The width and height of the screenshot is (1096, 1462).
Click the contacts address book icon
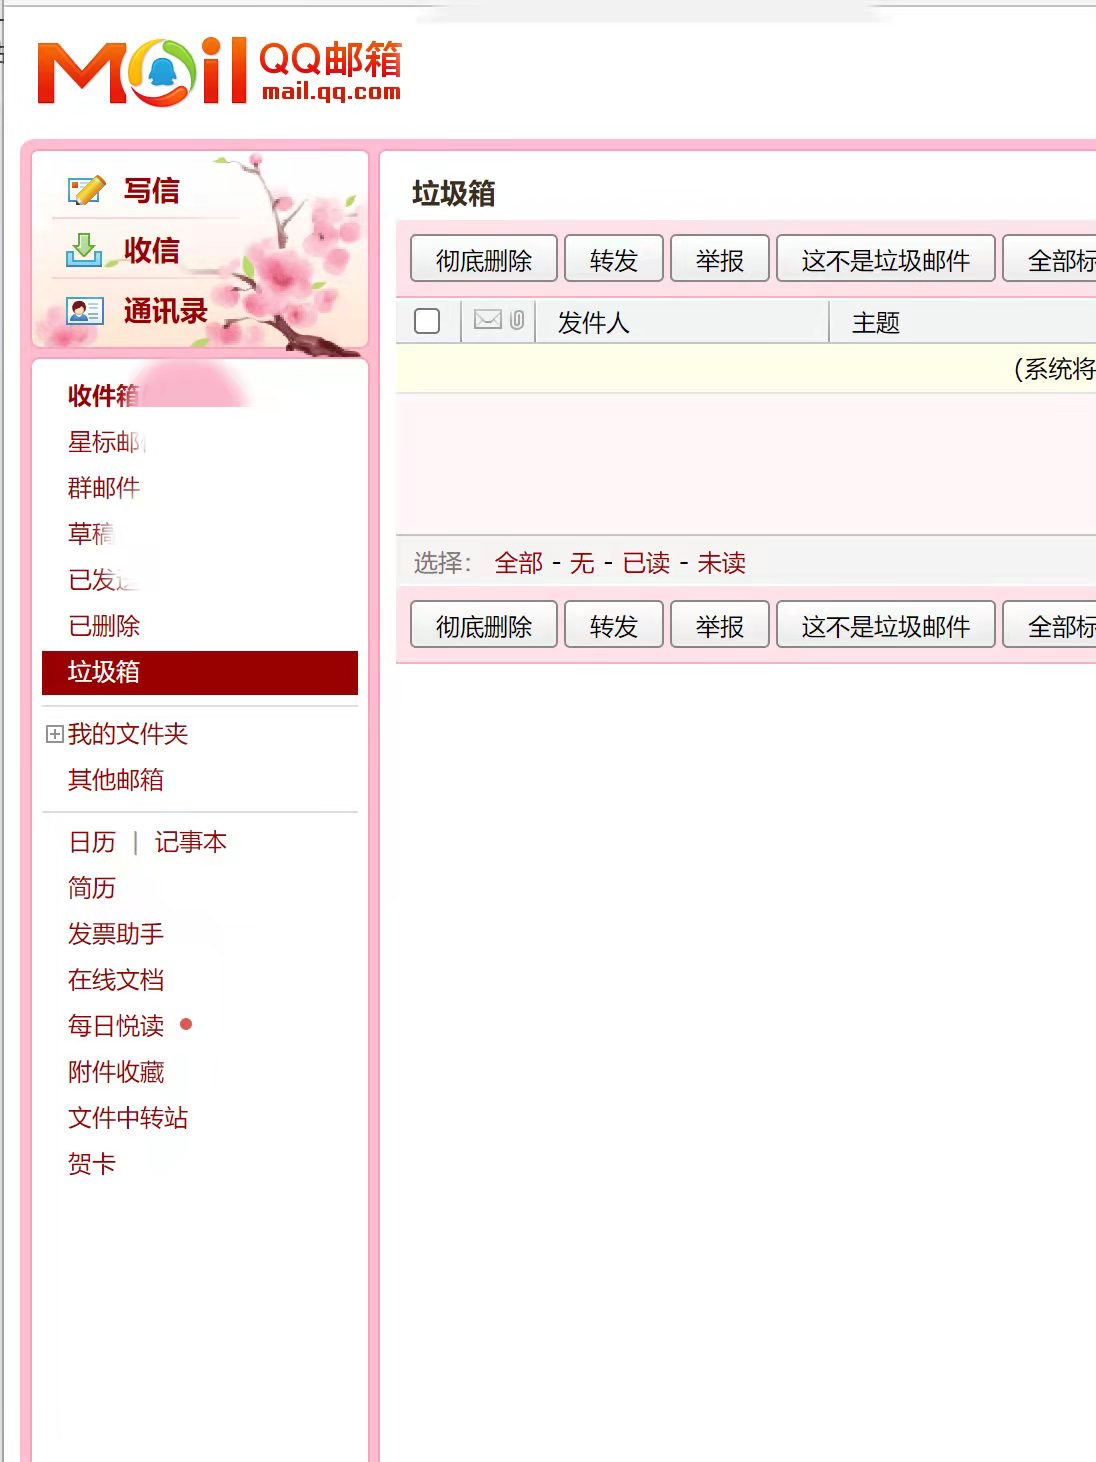(x=85, y=311)
